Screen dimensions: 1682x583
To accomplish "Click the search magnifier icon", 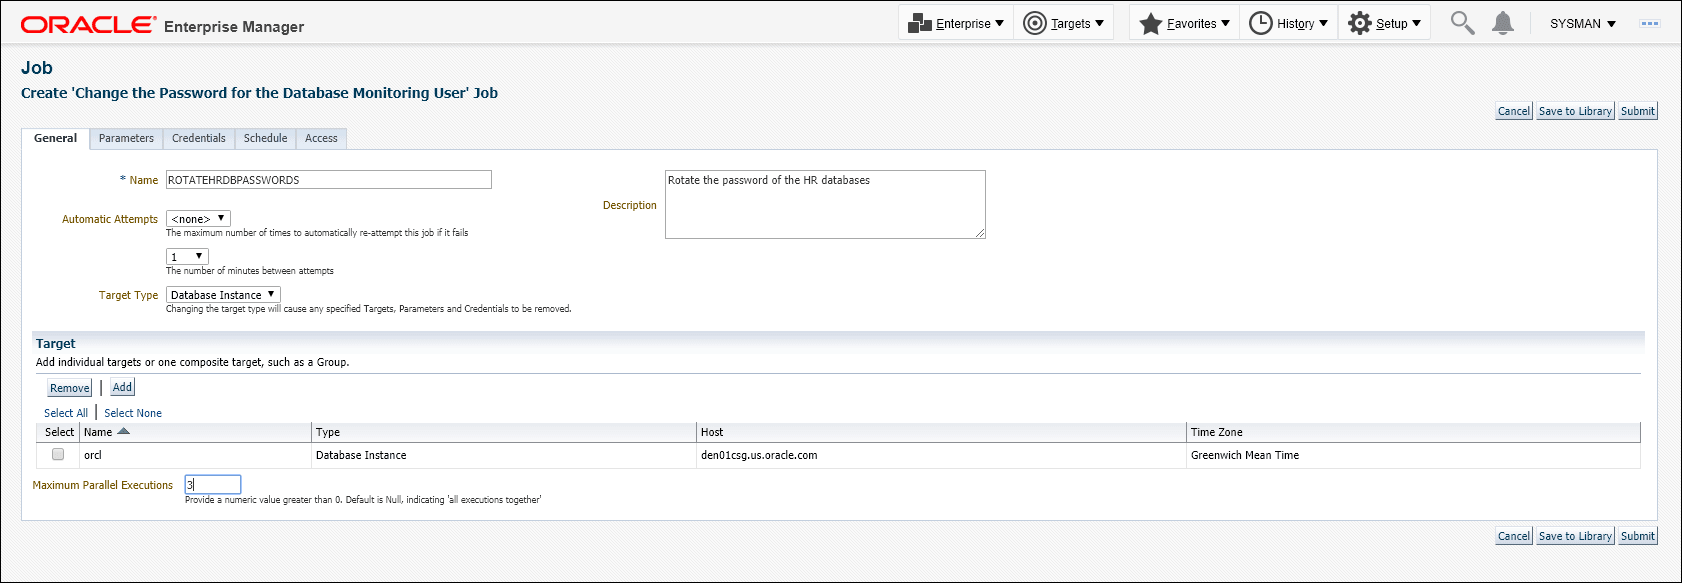I will click(x=1462, y=23).
